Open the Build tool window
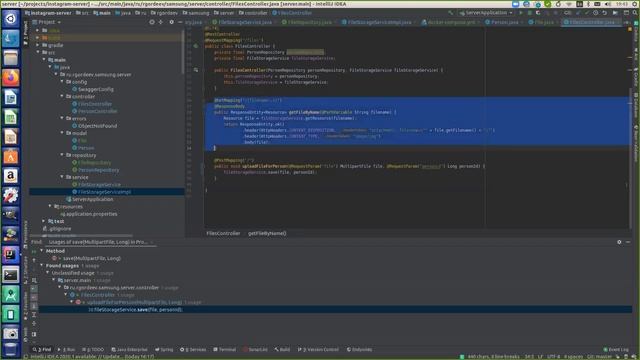640x360 pixels. [x=282, y=350]
